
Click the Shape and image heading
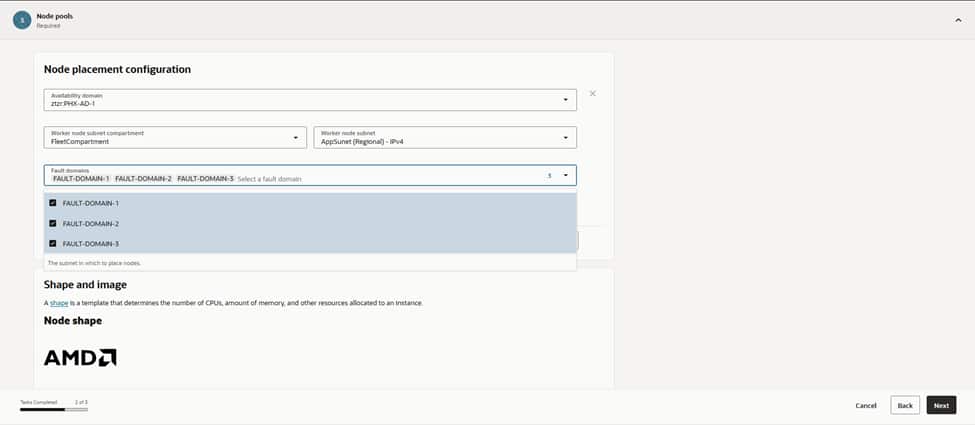point(85,284)
